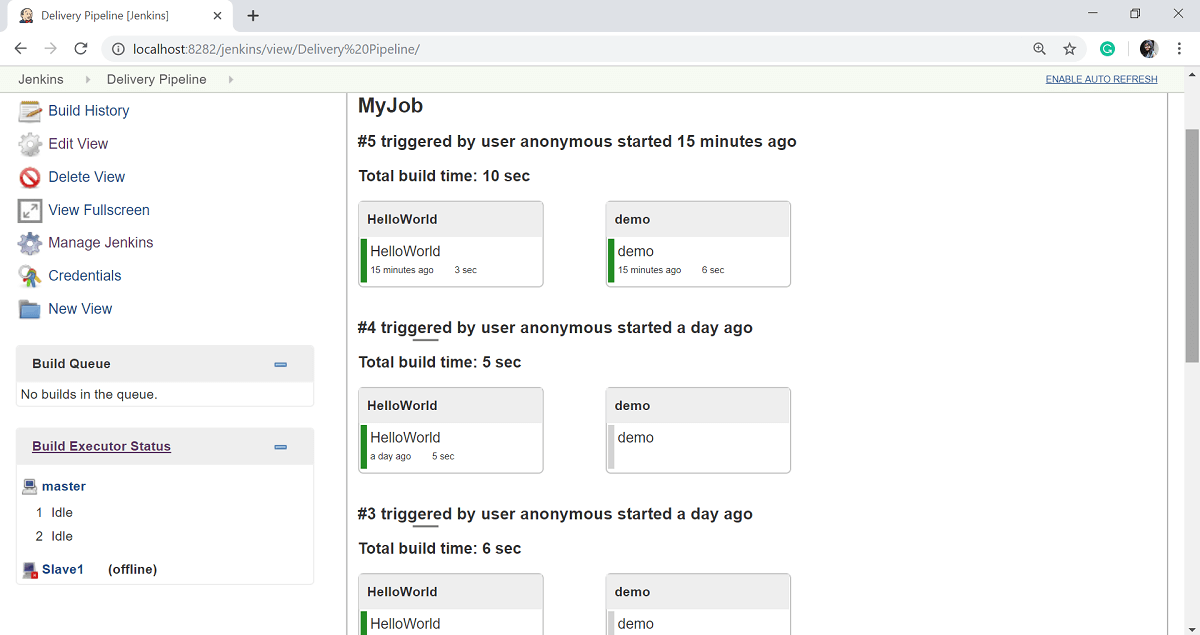Open a new browser tab
1200x635 pixels.
pyautogui.click(x=253, y=16)
